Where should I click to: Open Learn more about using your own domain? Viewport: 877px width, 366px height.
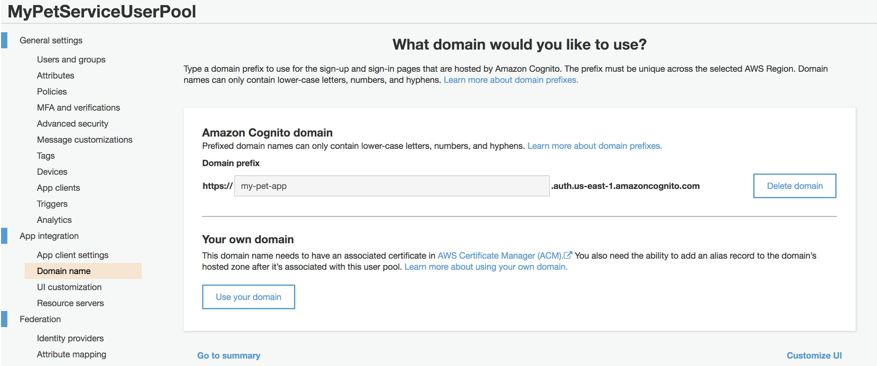pyautogui.click(x=486, y=267)
